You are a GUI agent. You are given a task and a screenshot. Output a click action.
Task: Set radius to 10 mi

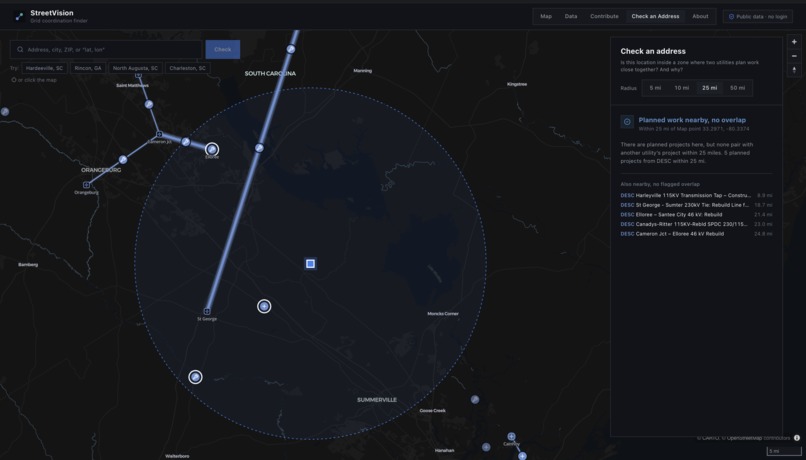tap(682, 88)
